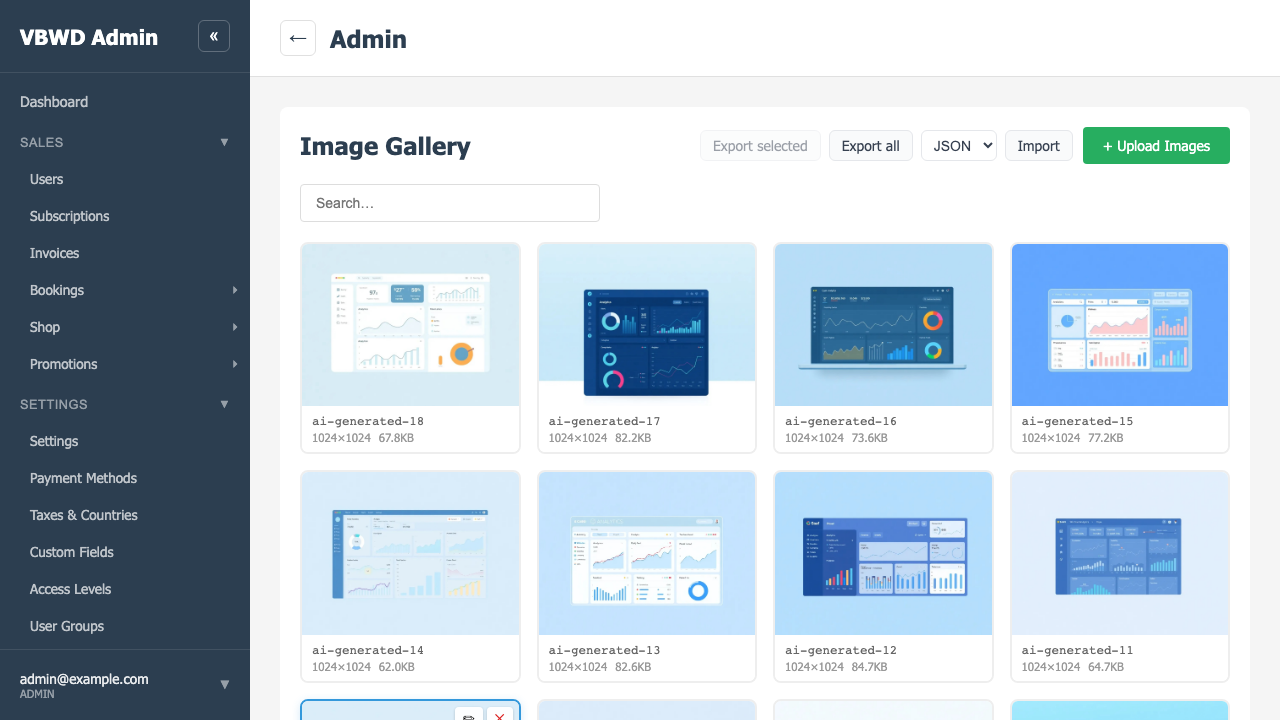Open Payment Methods page
1280x720 pixels.
(125, 478)
